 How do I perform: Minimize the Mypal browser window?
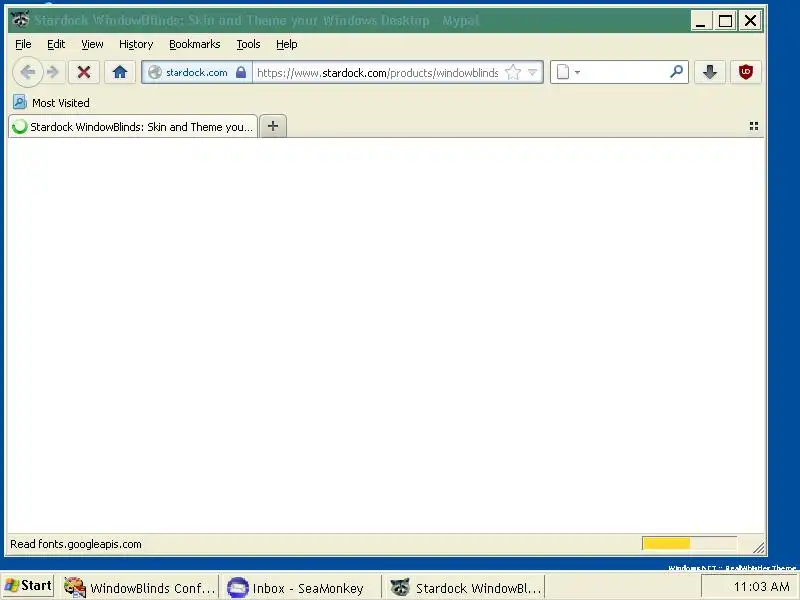(701, 21)
